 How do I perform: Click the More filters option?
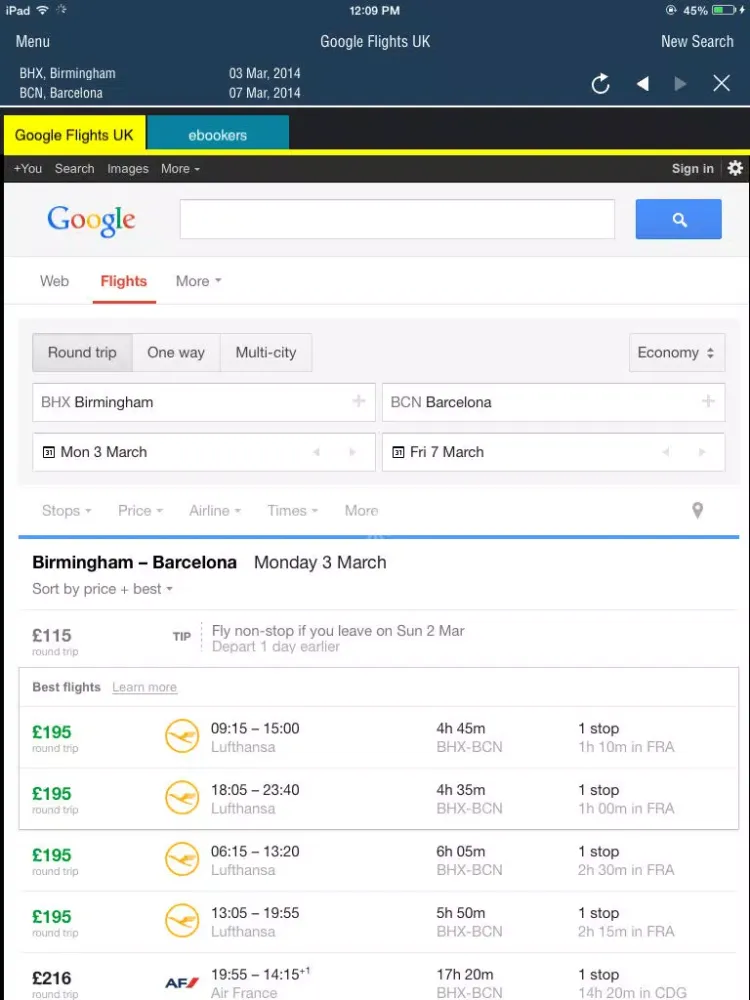361,510
